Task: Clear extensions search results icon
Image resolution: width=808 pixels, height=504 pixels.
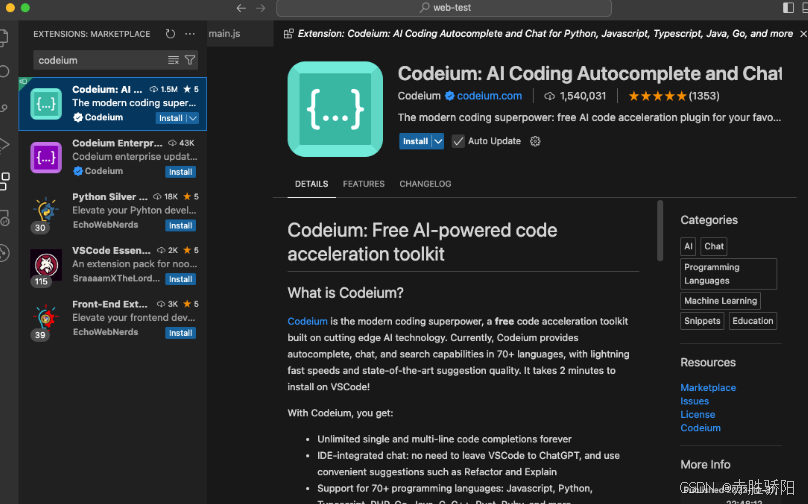Action: [173, 60]
